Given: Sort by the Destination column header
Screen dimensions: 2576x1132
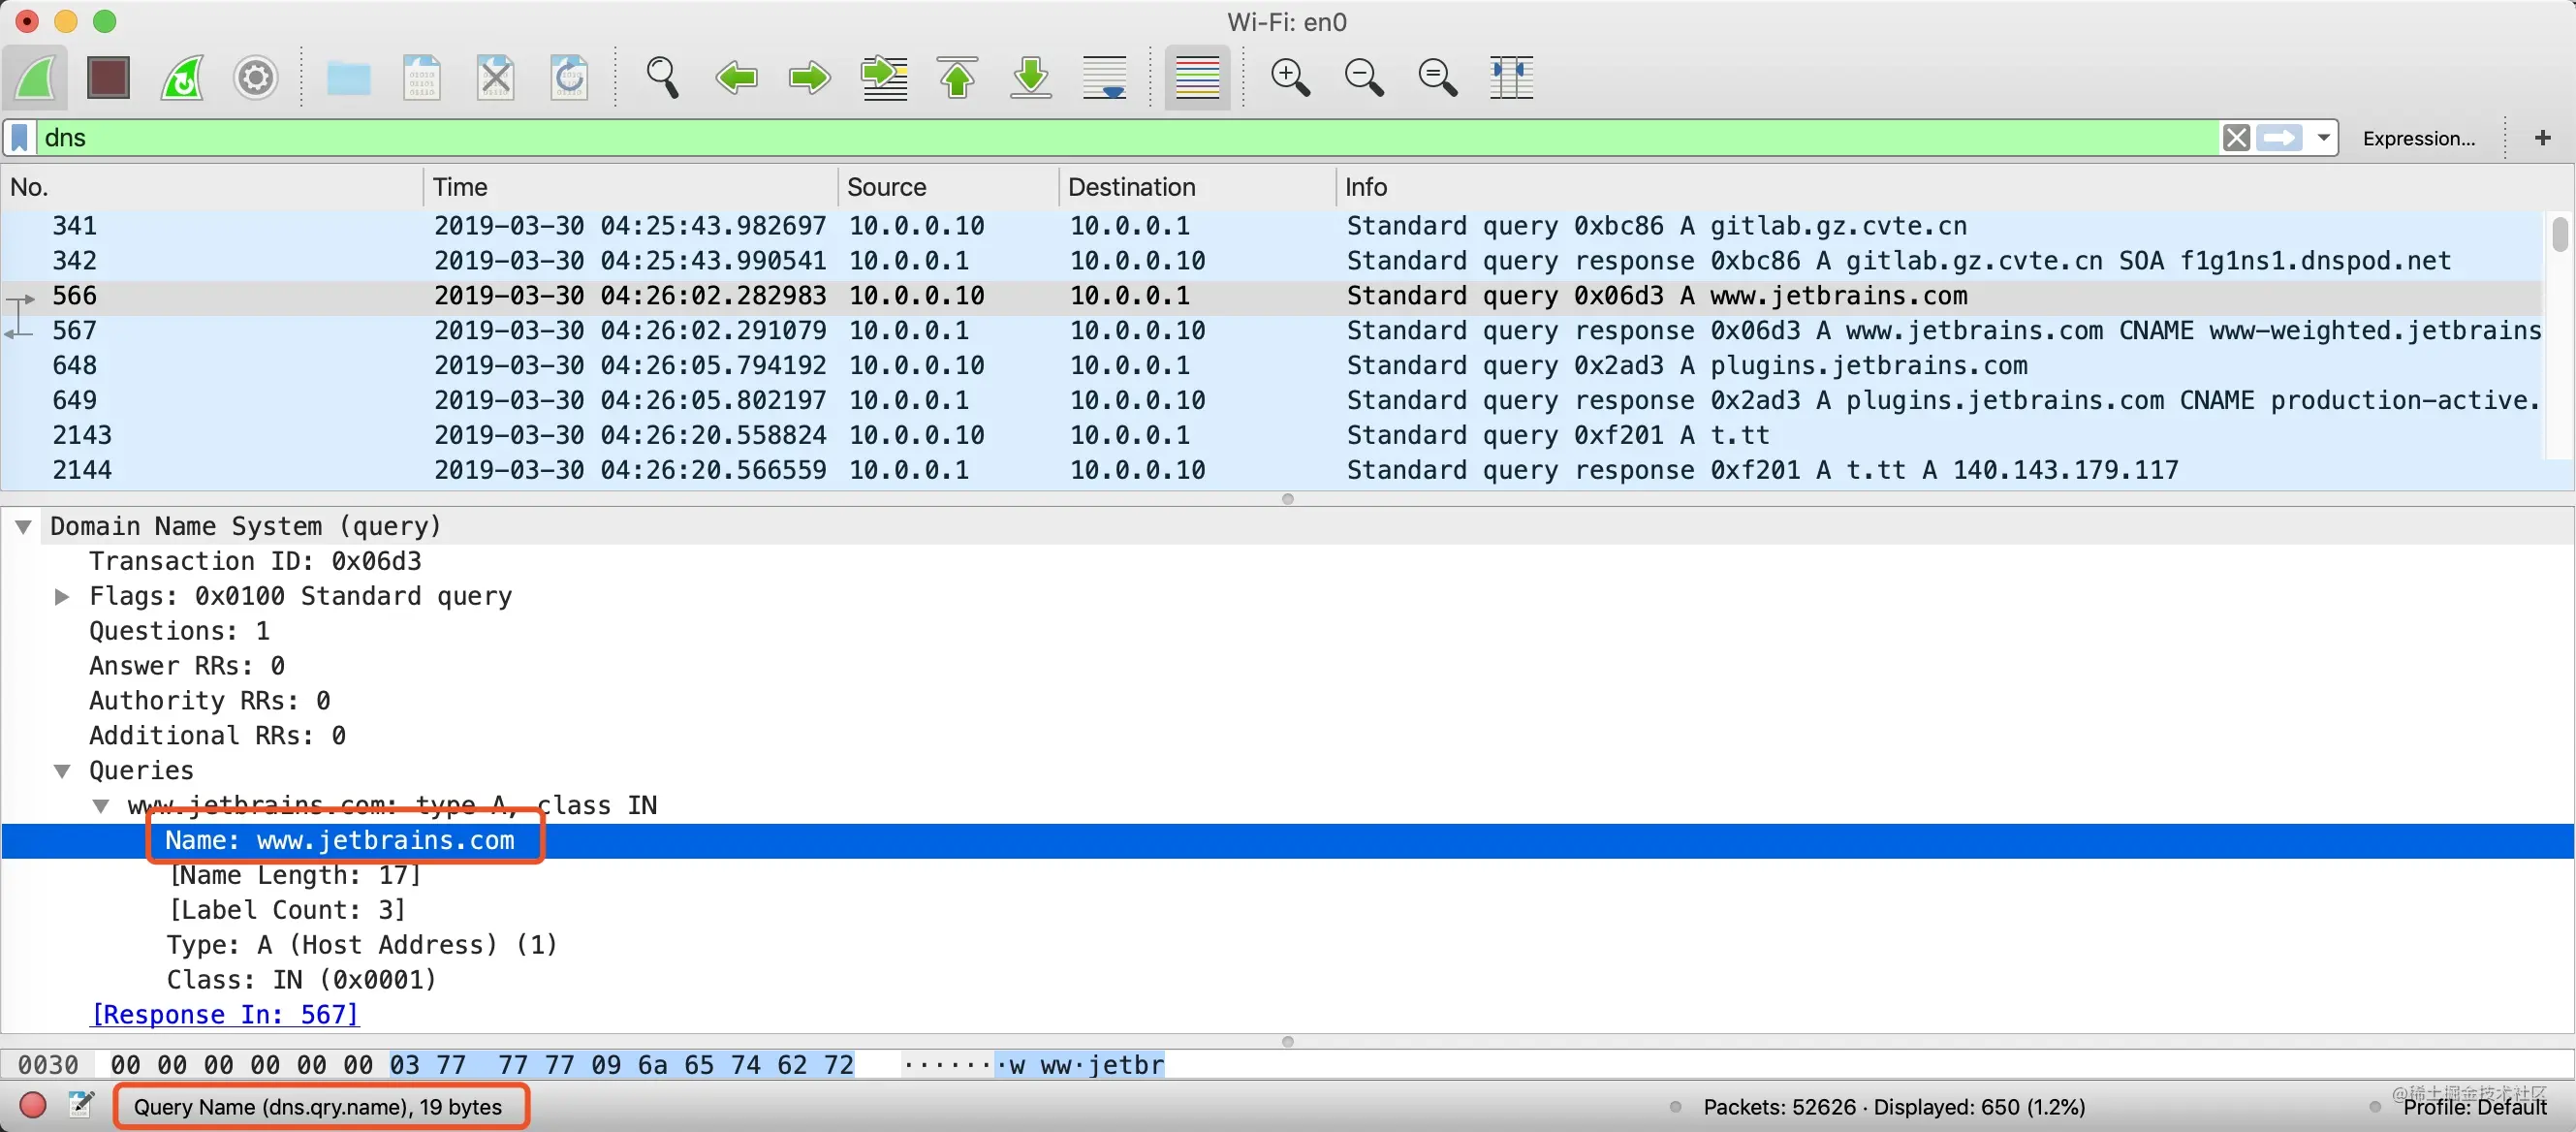Looking at the screenshot, I should [x=1197, y=187].
